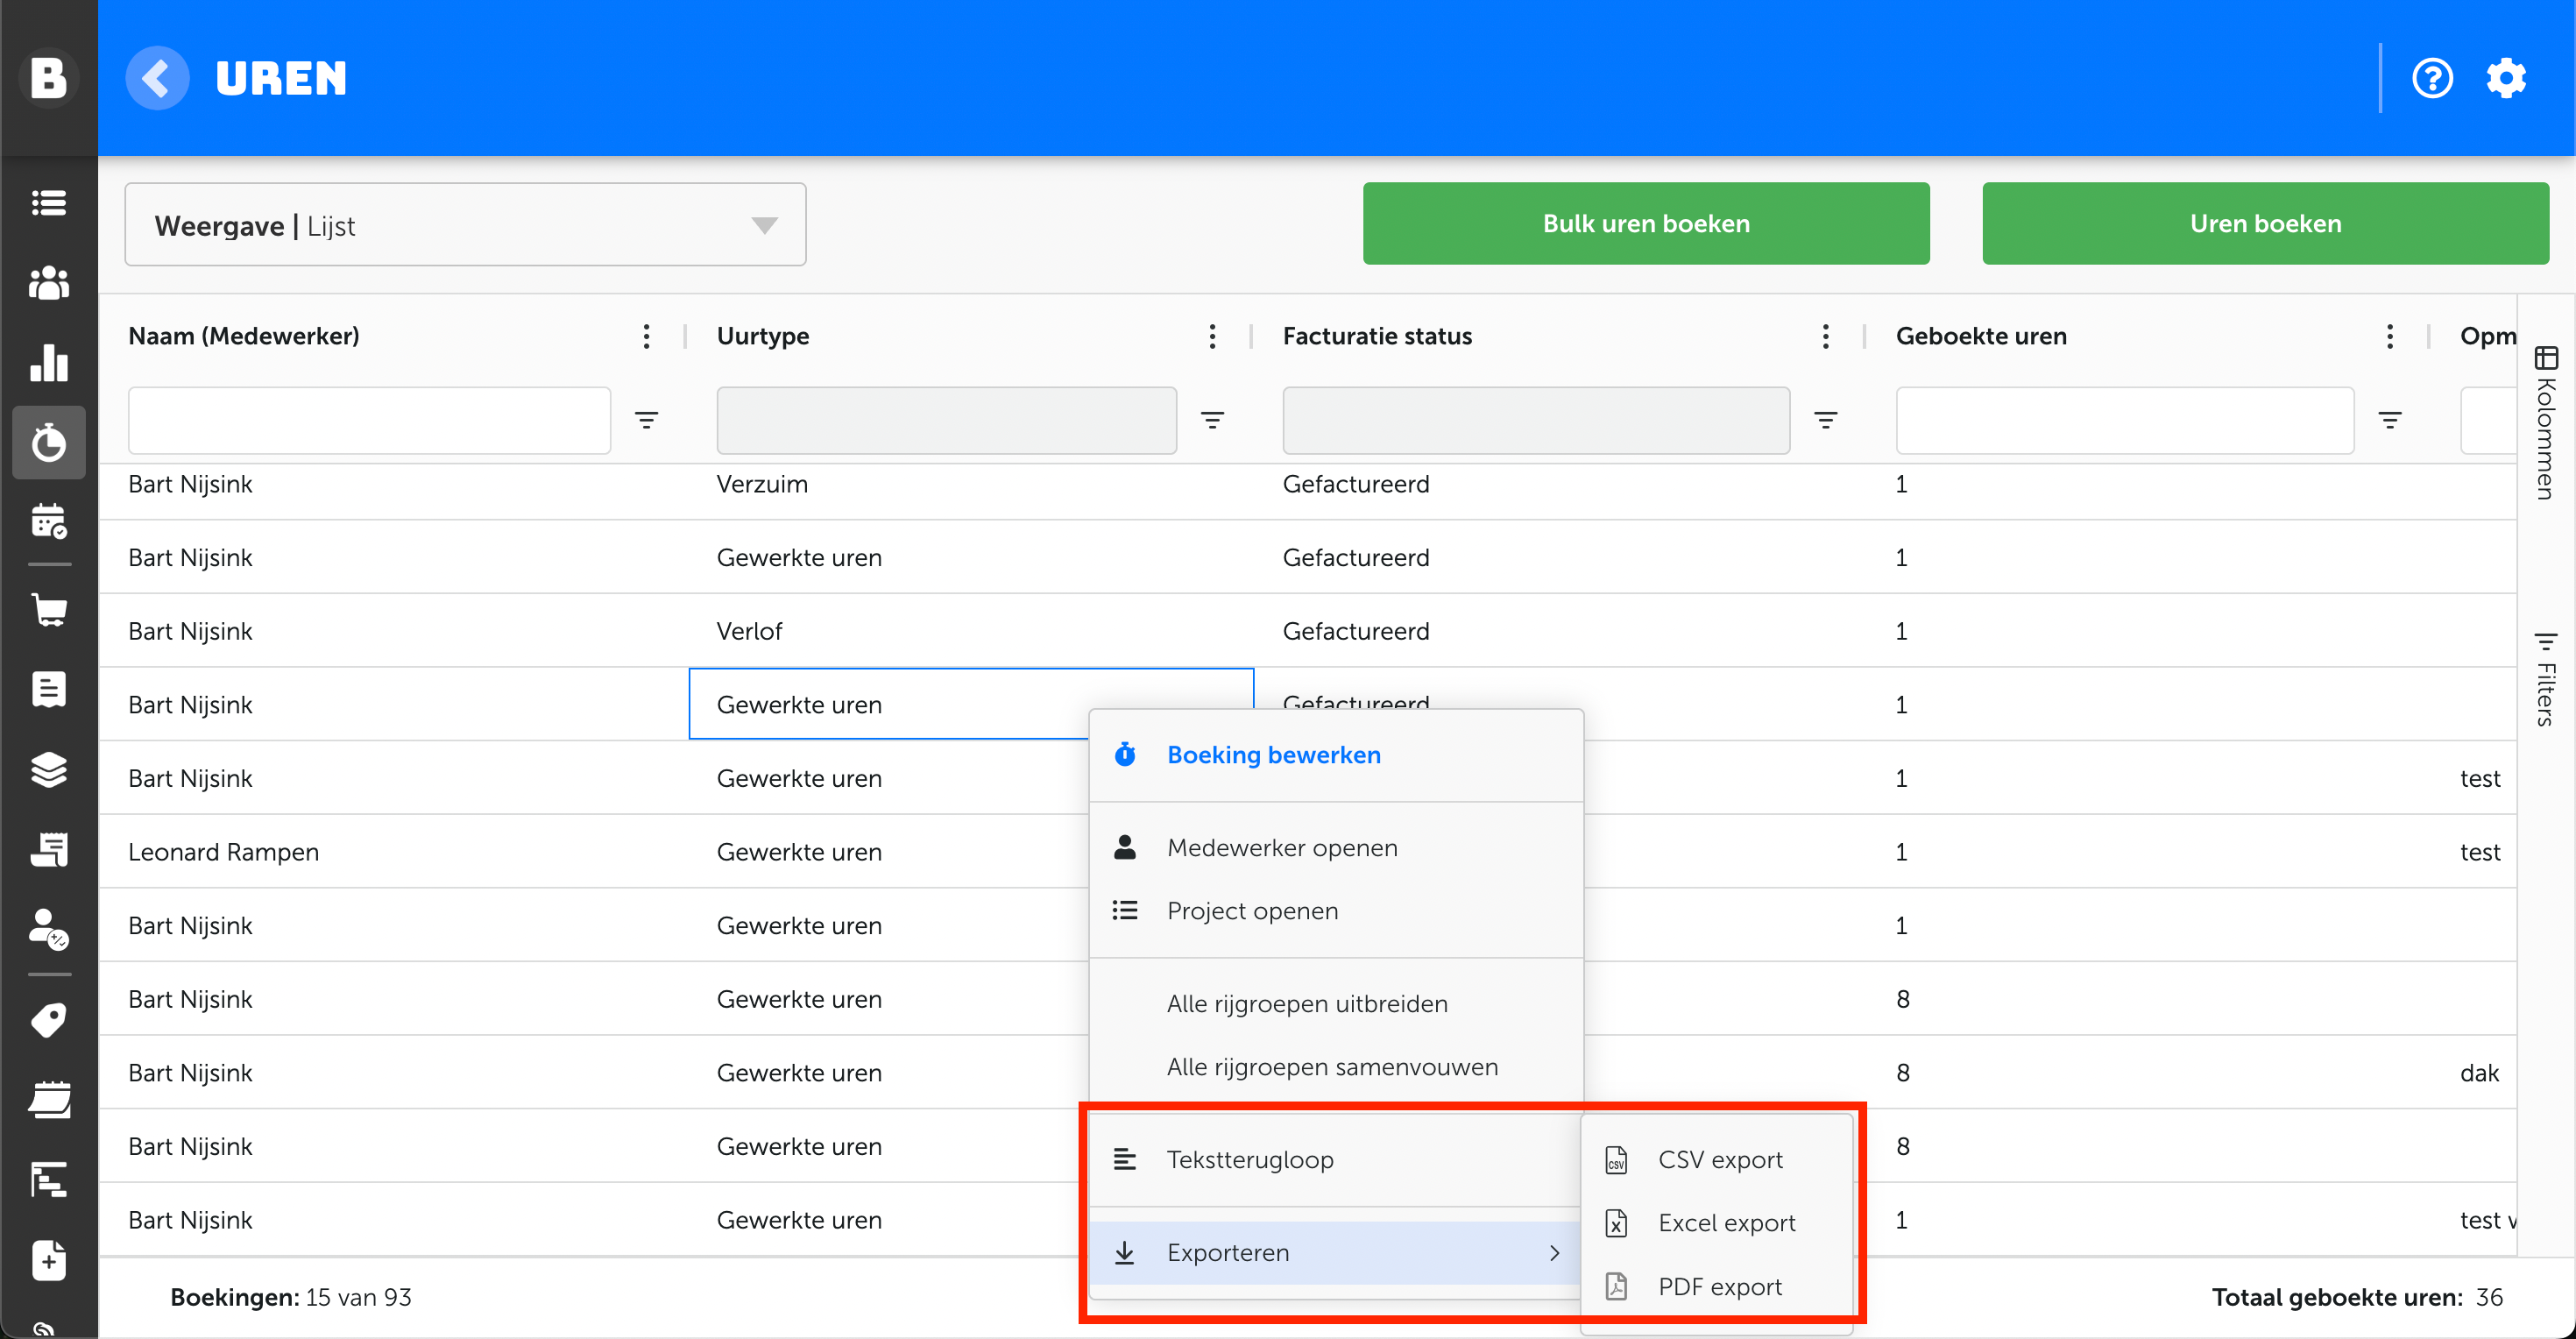The width and height of the screenshot is (2576, 1339).
Task: Open settings with the gear icon
Action: coord(2506,78)
